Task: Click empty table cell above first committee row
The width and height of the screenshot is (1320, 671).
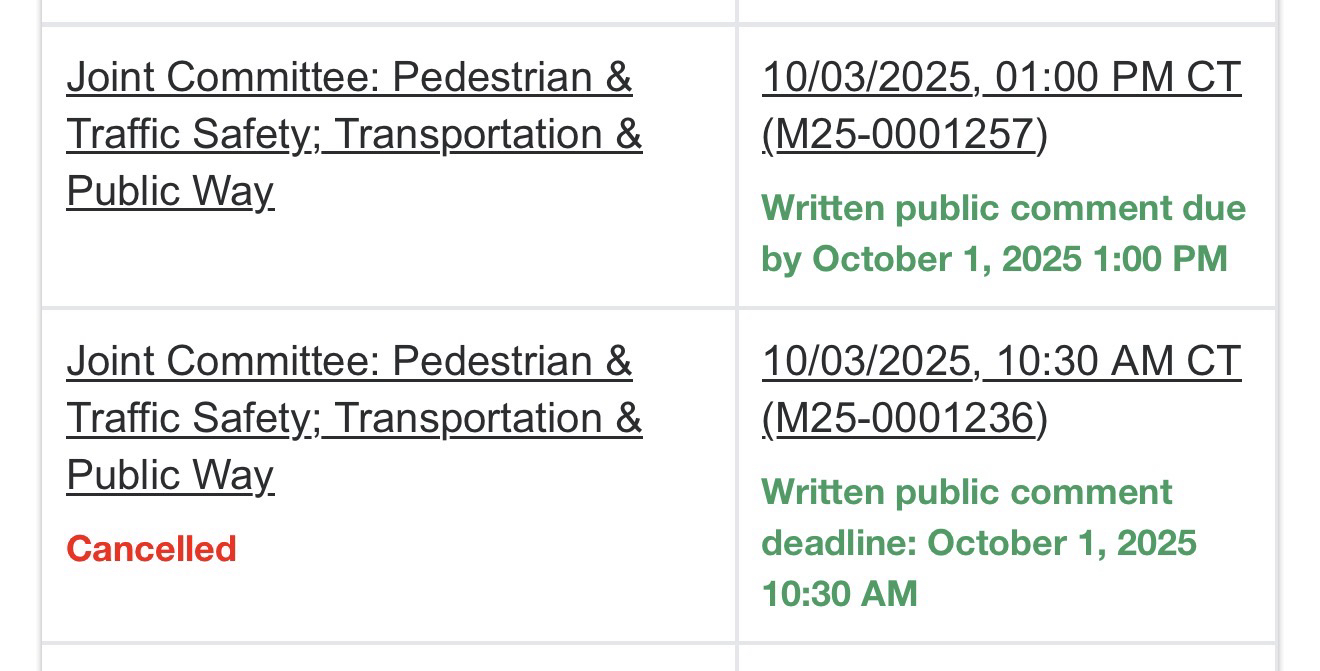Action: [x=388, y=10]
